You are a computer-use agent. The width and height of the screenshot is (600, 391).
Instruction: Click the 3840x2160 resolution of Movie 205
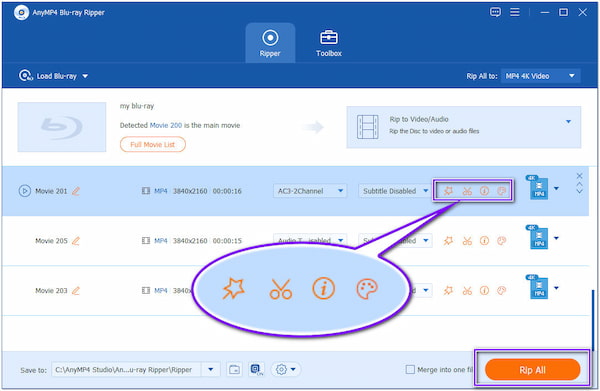190,241
